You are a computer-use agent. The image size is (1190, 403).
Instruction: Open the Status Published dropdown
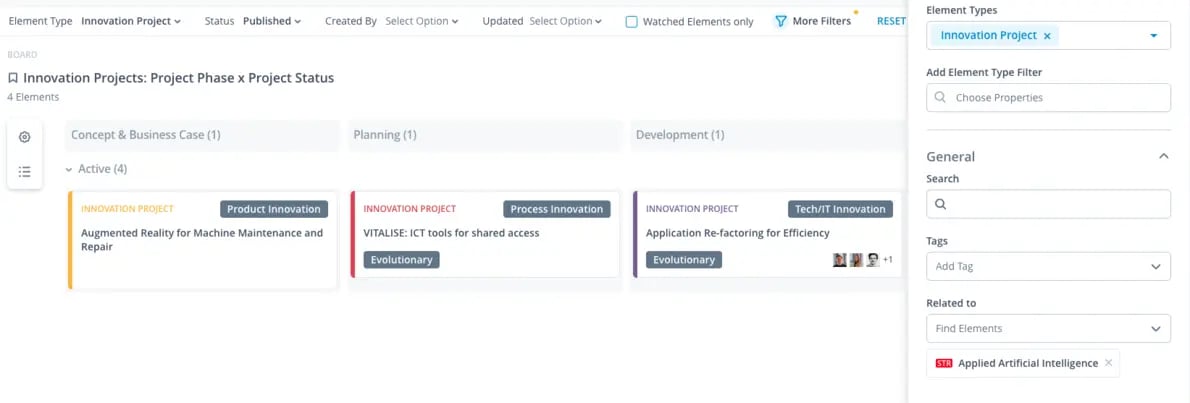click(272, 21)
